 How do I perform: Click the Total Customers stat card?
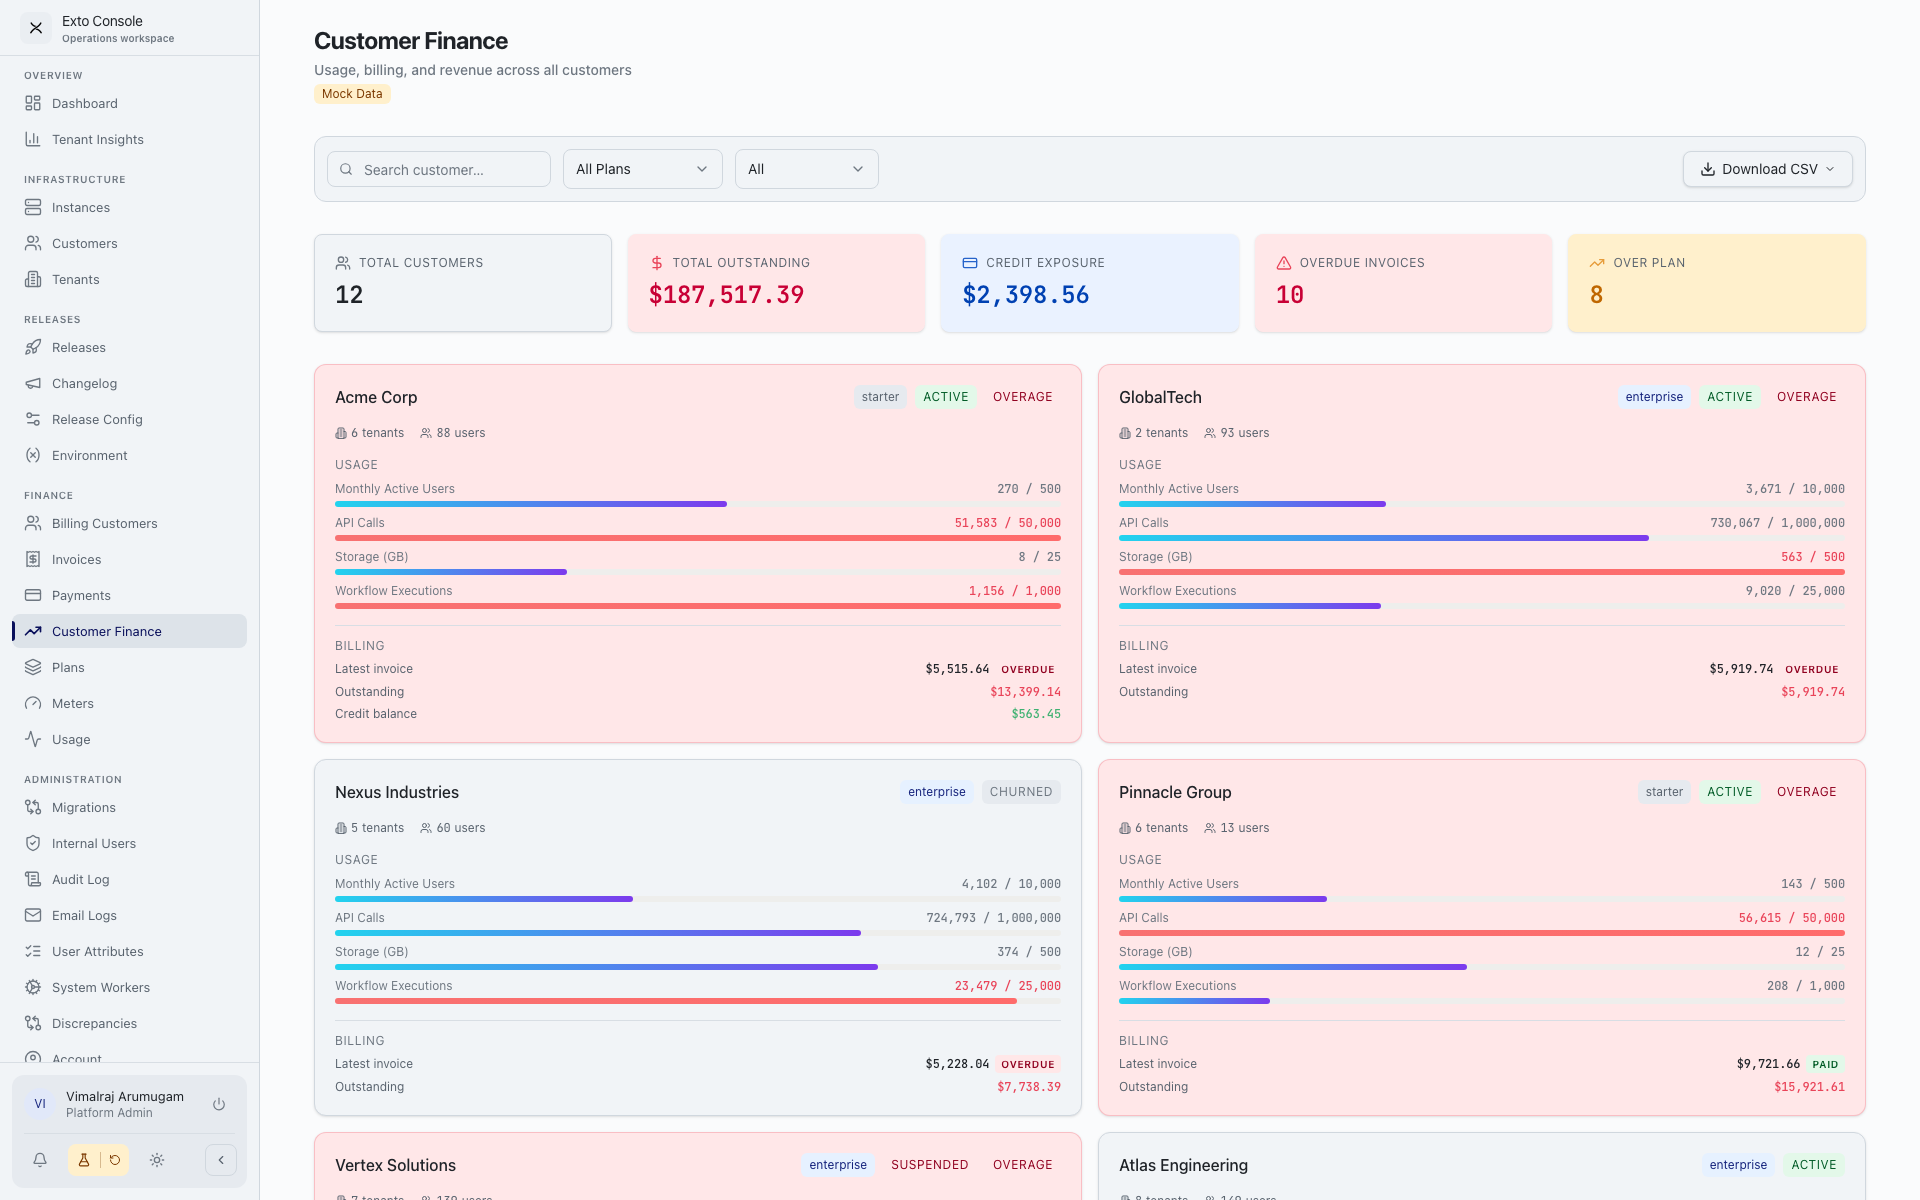point(463,283)
